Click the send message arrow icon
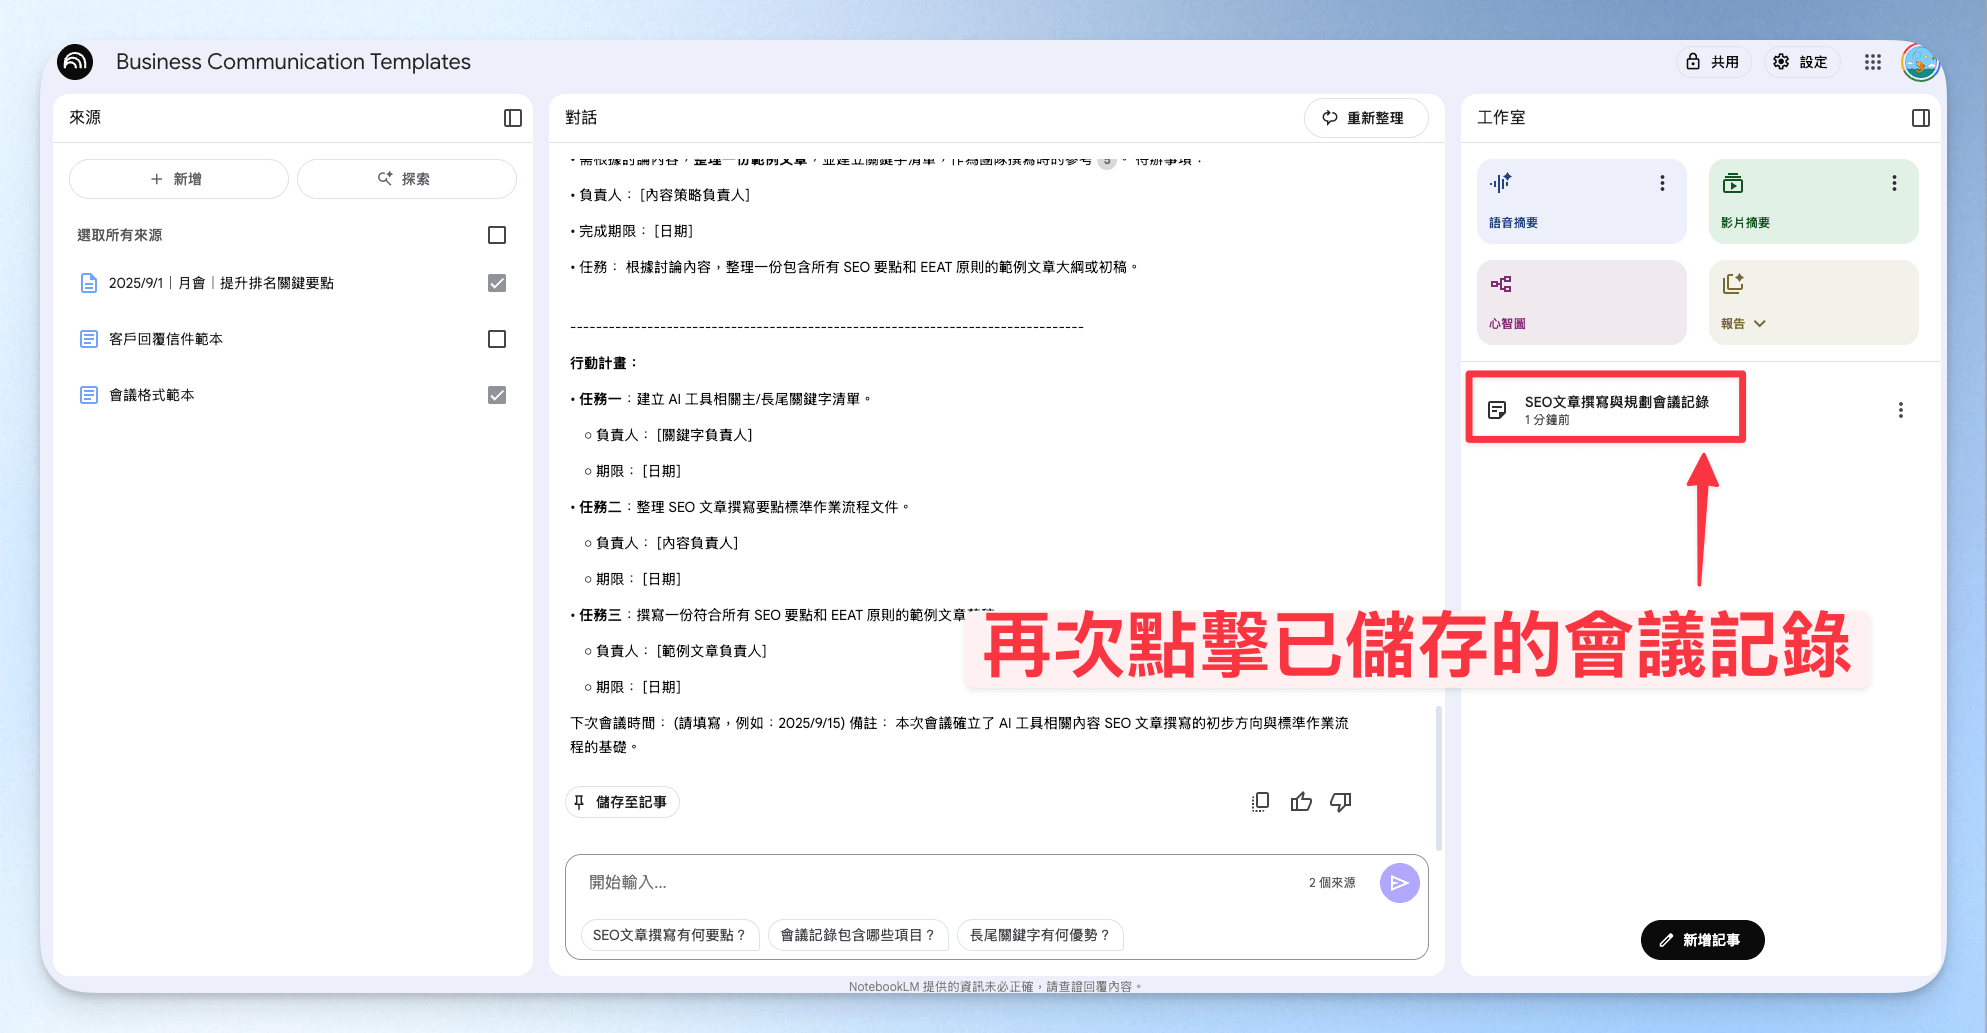This screenshot has height=1033, width=1987. click(x=1399, y=883)
